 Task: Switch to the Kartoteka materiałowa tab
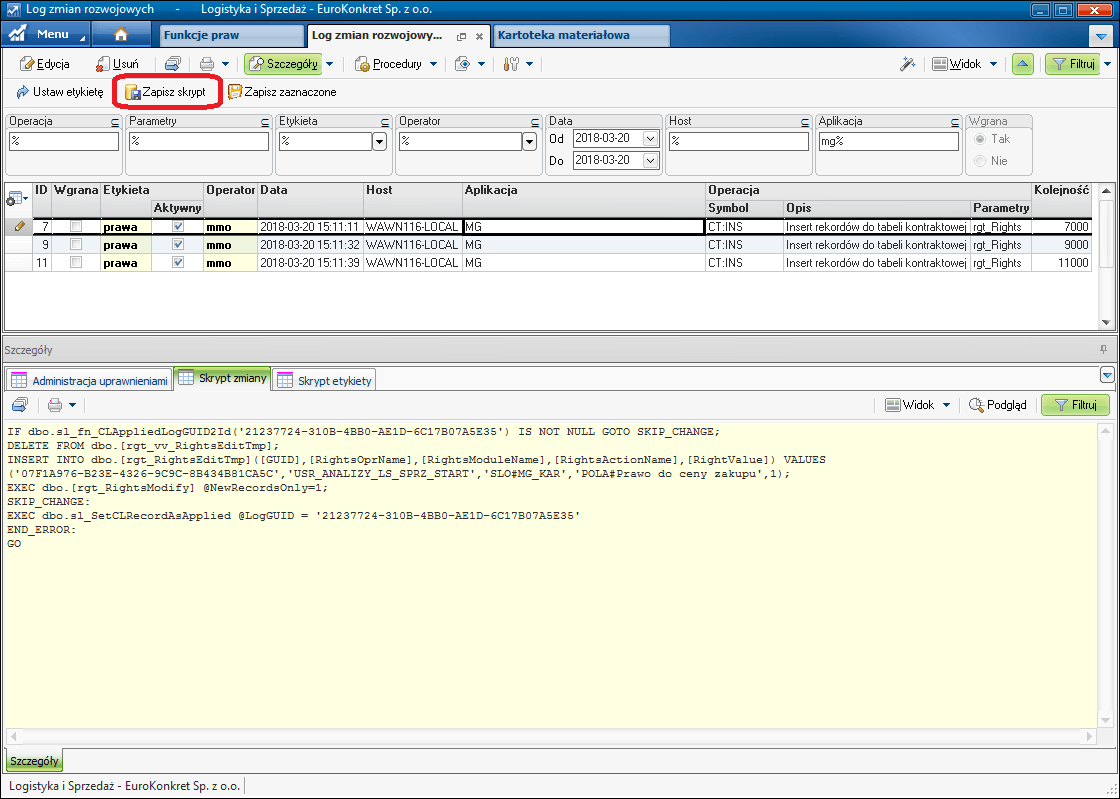point(581,35)
